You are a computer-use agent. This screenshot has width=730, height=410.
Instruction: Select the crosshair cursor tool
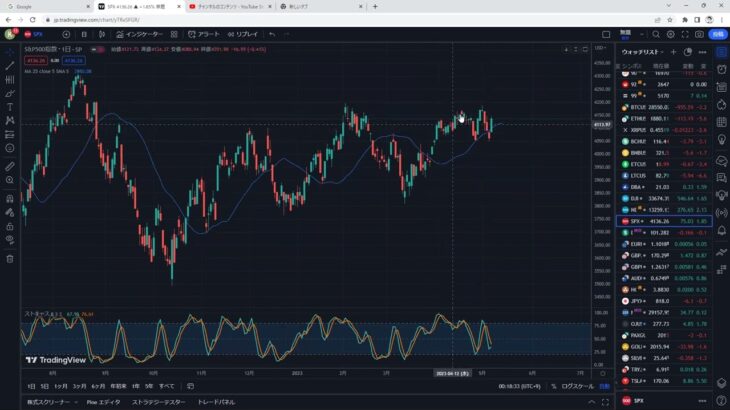point(10,52)
